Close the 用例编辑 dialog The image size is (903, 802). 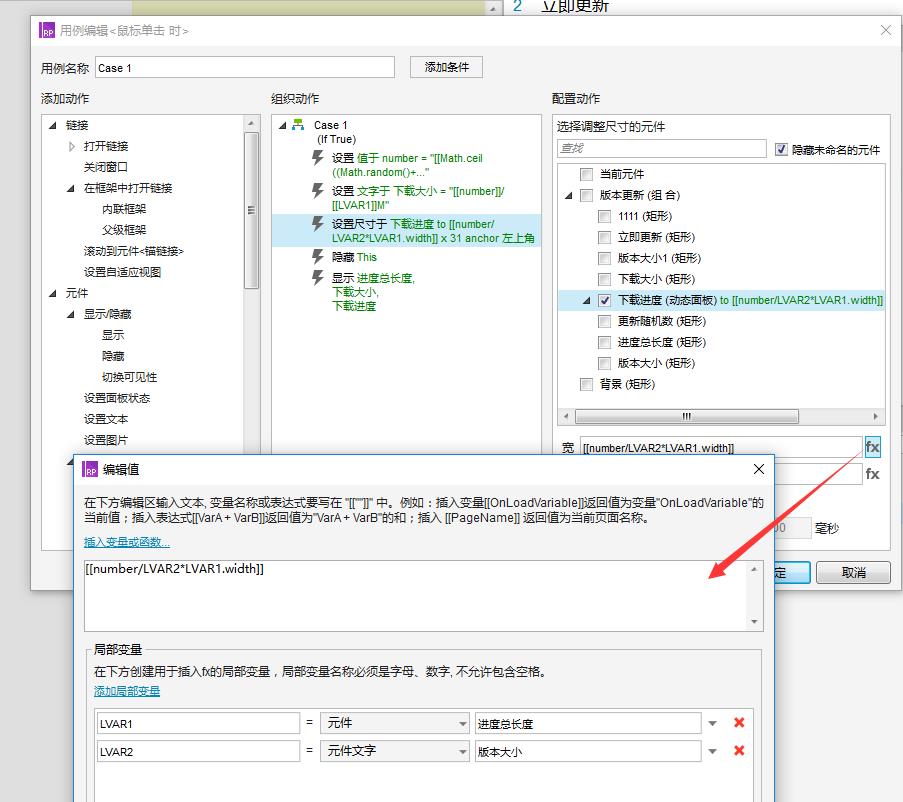886,31
